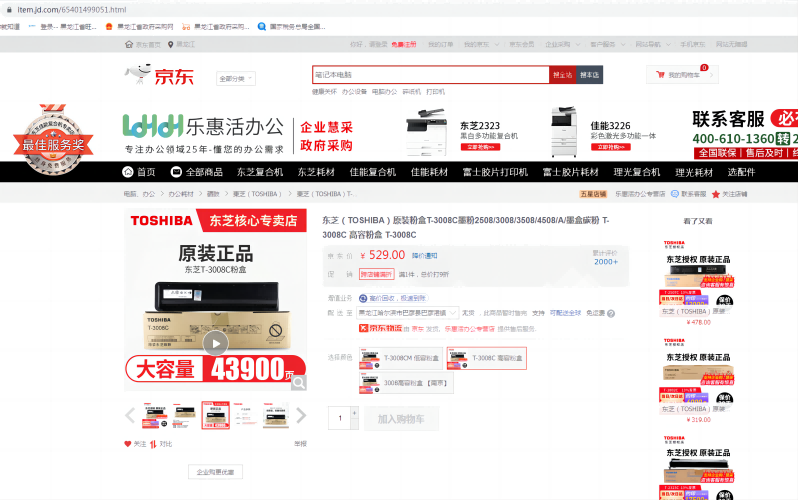Open the 佳能耗材 nav item
This screenshot has width=798, height=500.
coord(429,172)
